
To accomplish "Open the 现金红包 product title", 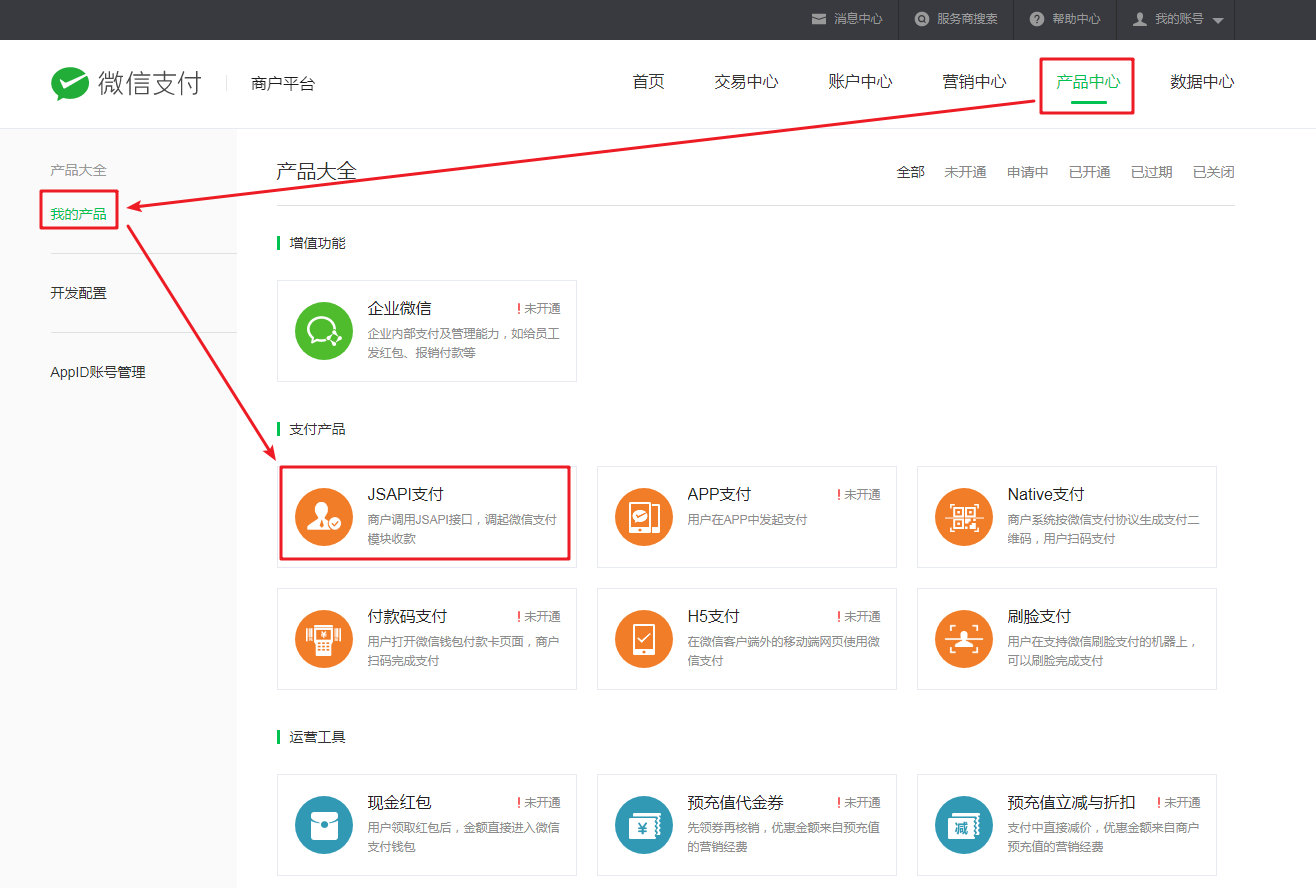I will (400, 802).
